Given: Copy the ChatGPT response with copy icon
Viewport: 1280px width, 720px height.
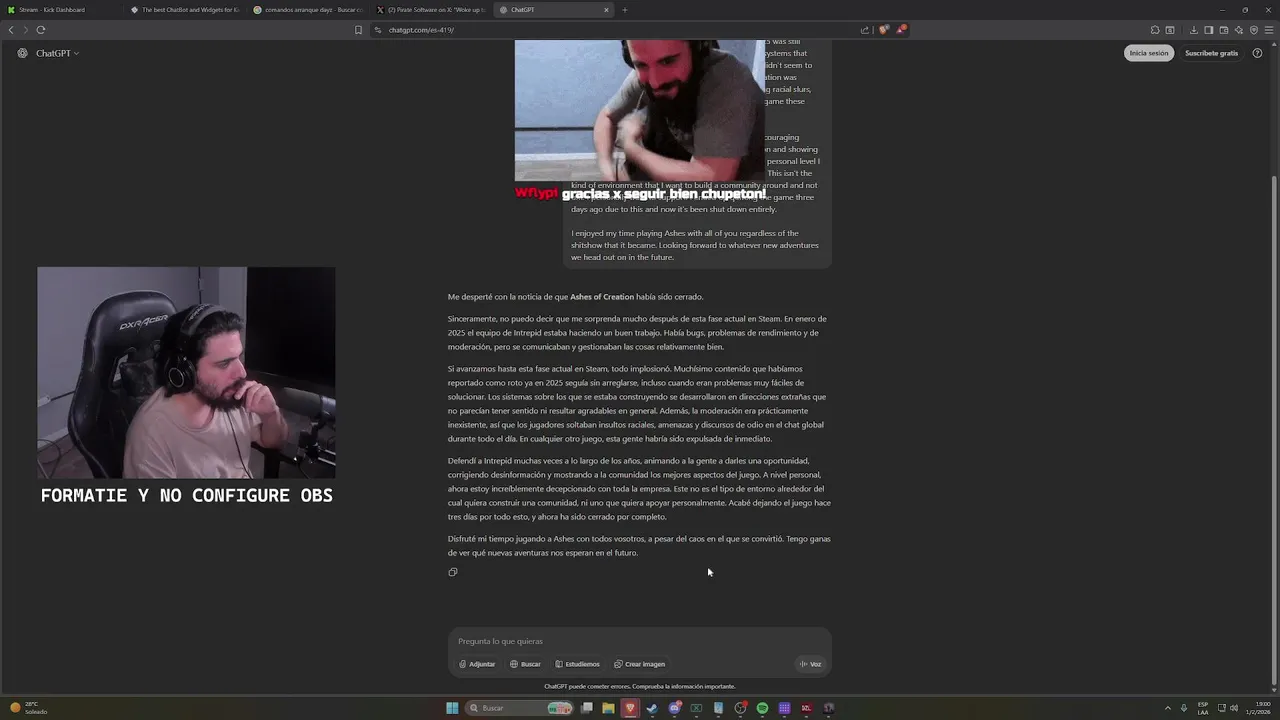Looking at the screenshot, I should click(453, 572).
